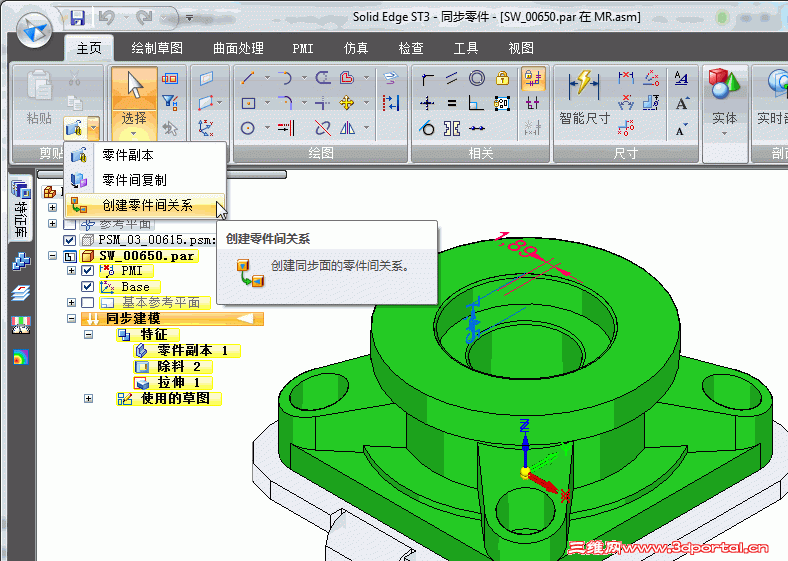788x561 pixels.
Task: Open the Line tool dropdown arrow
Action: [266, 78]
